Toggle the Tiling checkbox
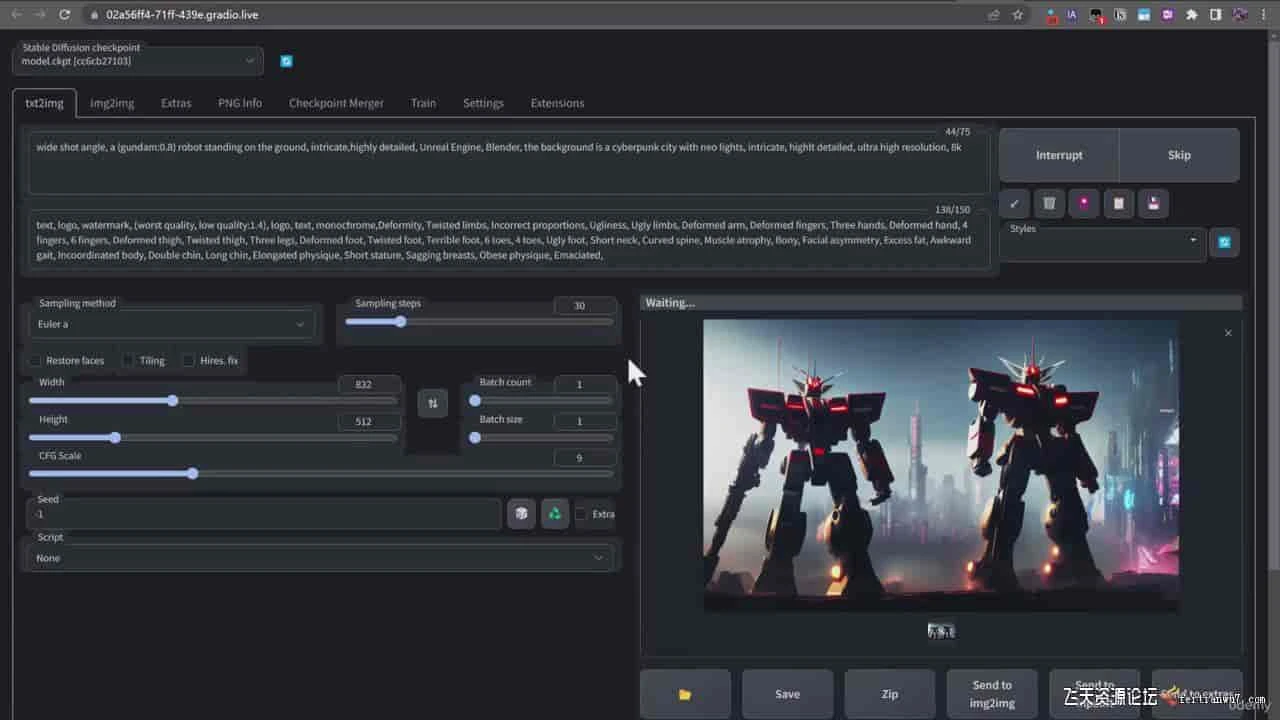1280x720 pixels. click(x=129, y=360)
